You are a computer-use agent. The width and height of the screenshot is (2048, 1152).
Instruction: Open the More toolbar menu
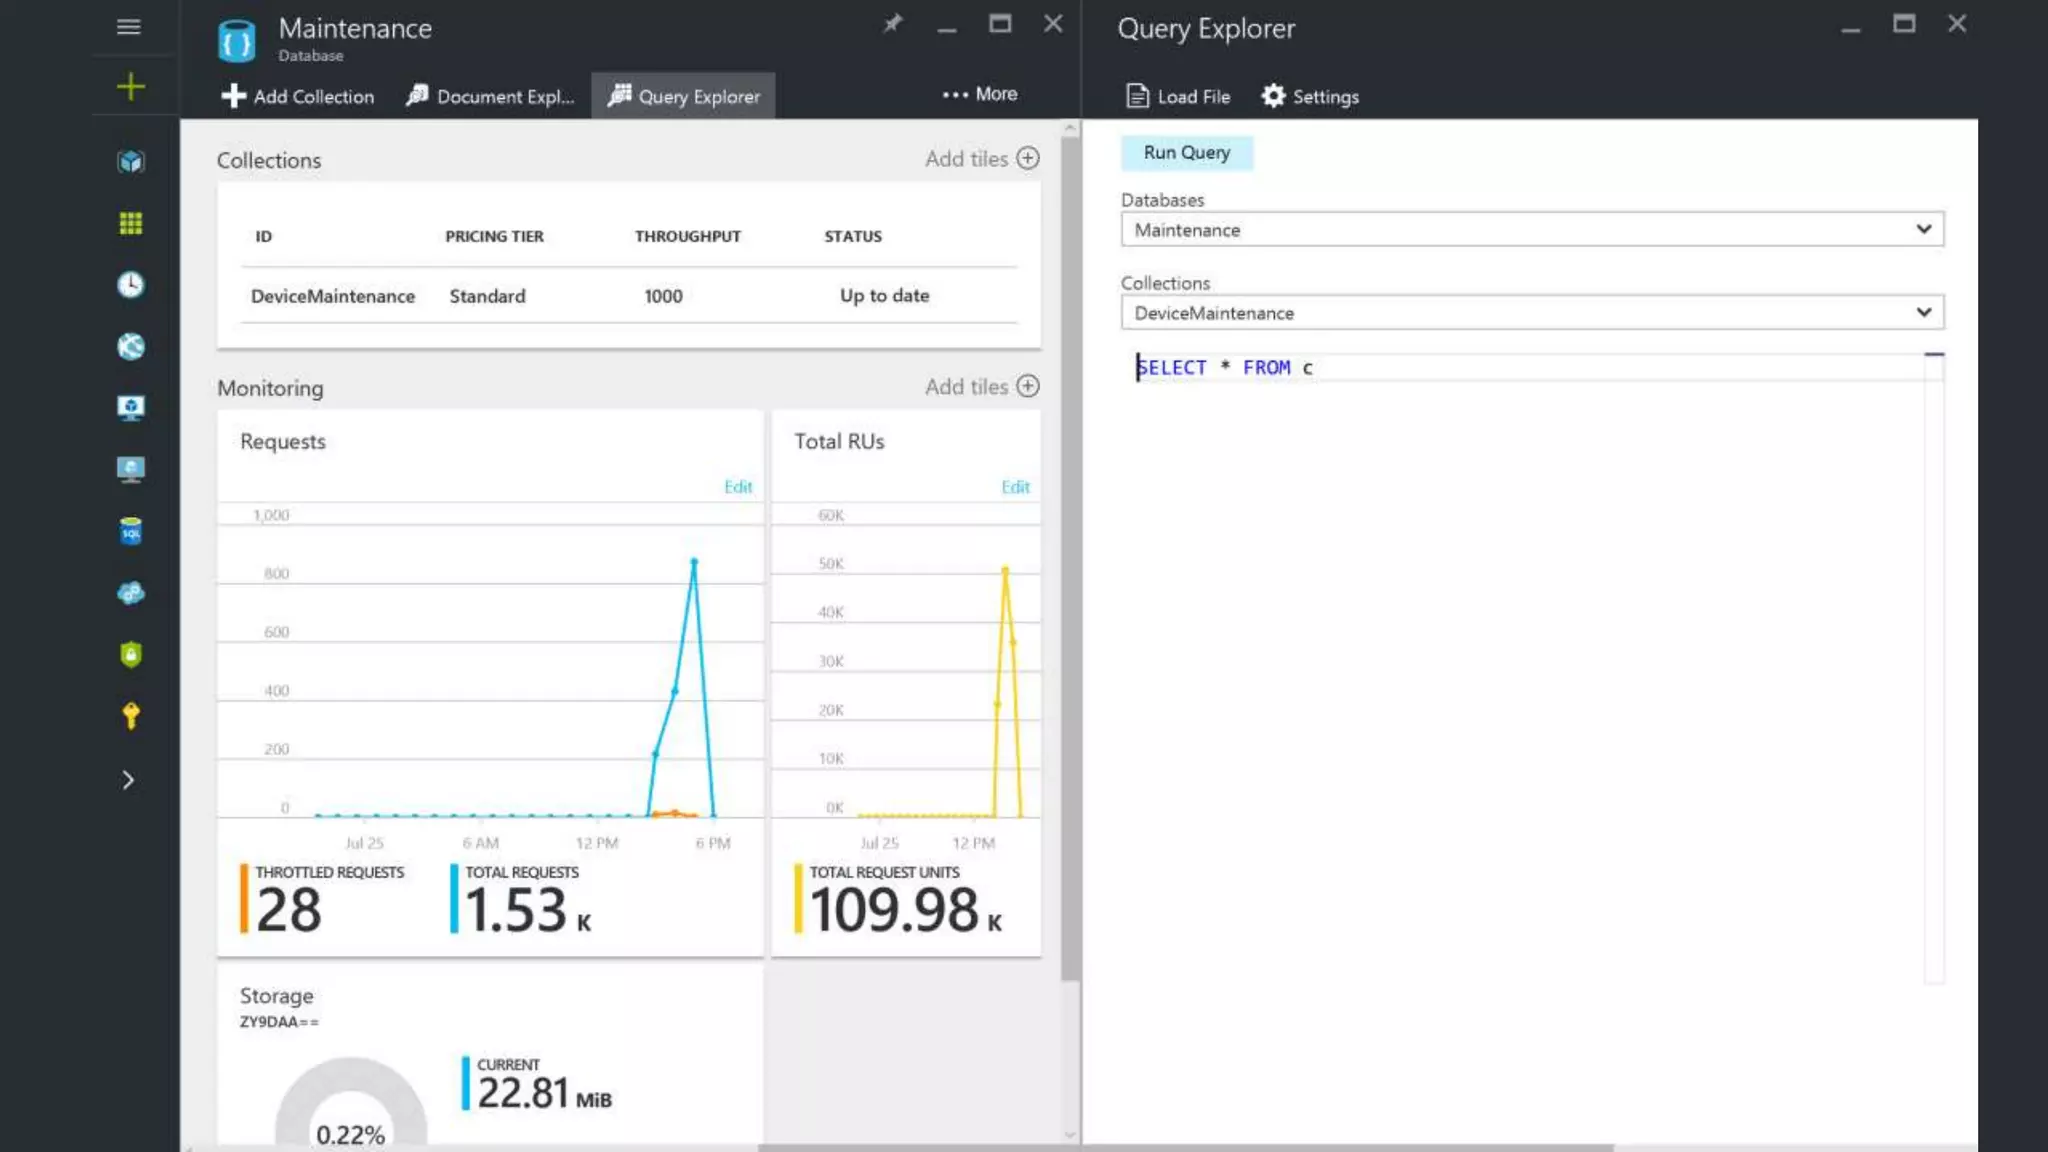(980, 94)
